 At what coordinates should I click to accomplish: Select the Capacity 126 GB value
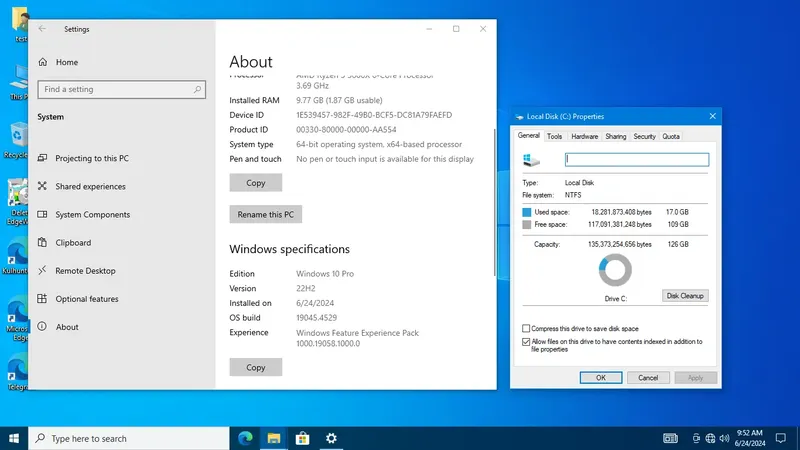click(x=678, y=244)
